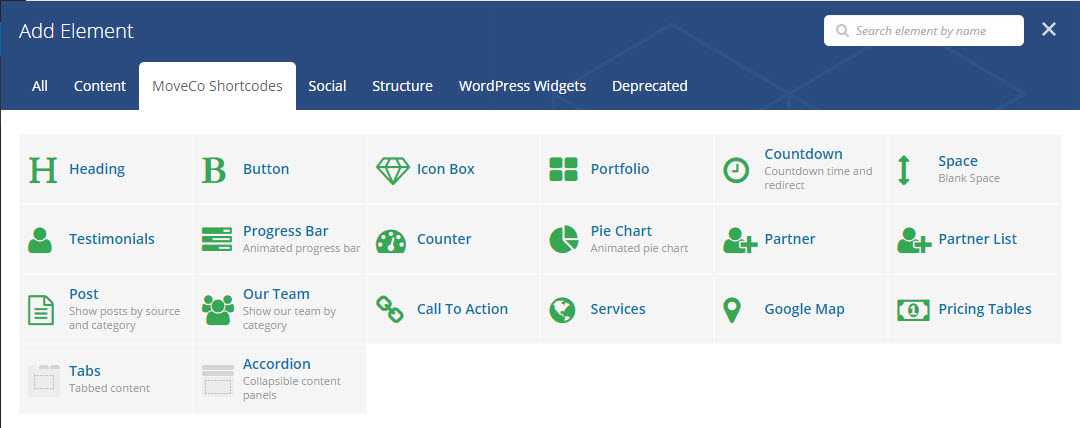Click the Icon Box label
Viewport: 1080px width, 428px height.
446,169
